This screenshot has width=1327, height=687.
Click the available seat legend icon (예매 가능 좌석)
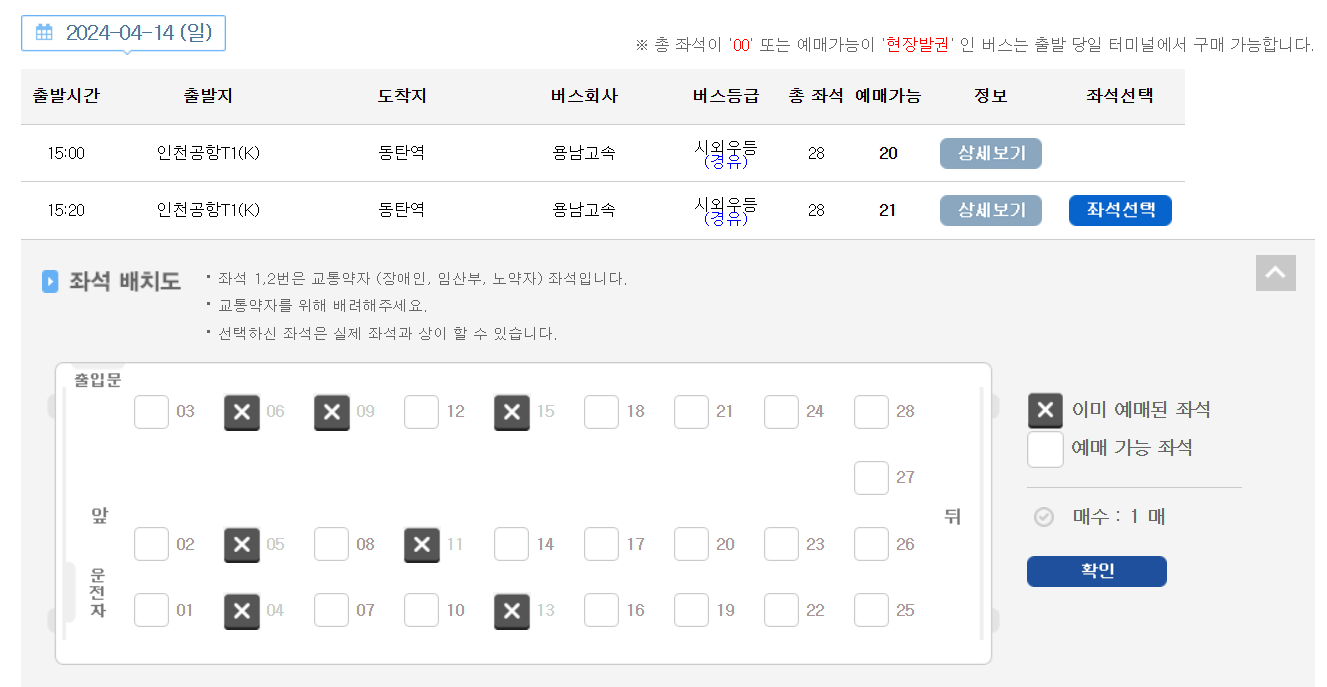pos(1045,449)
